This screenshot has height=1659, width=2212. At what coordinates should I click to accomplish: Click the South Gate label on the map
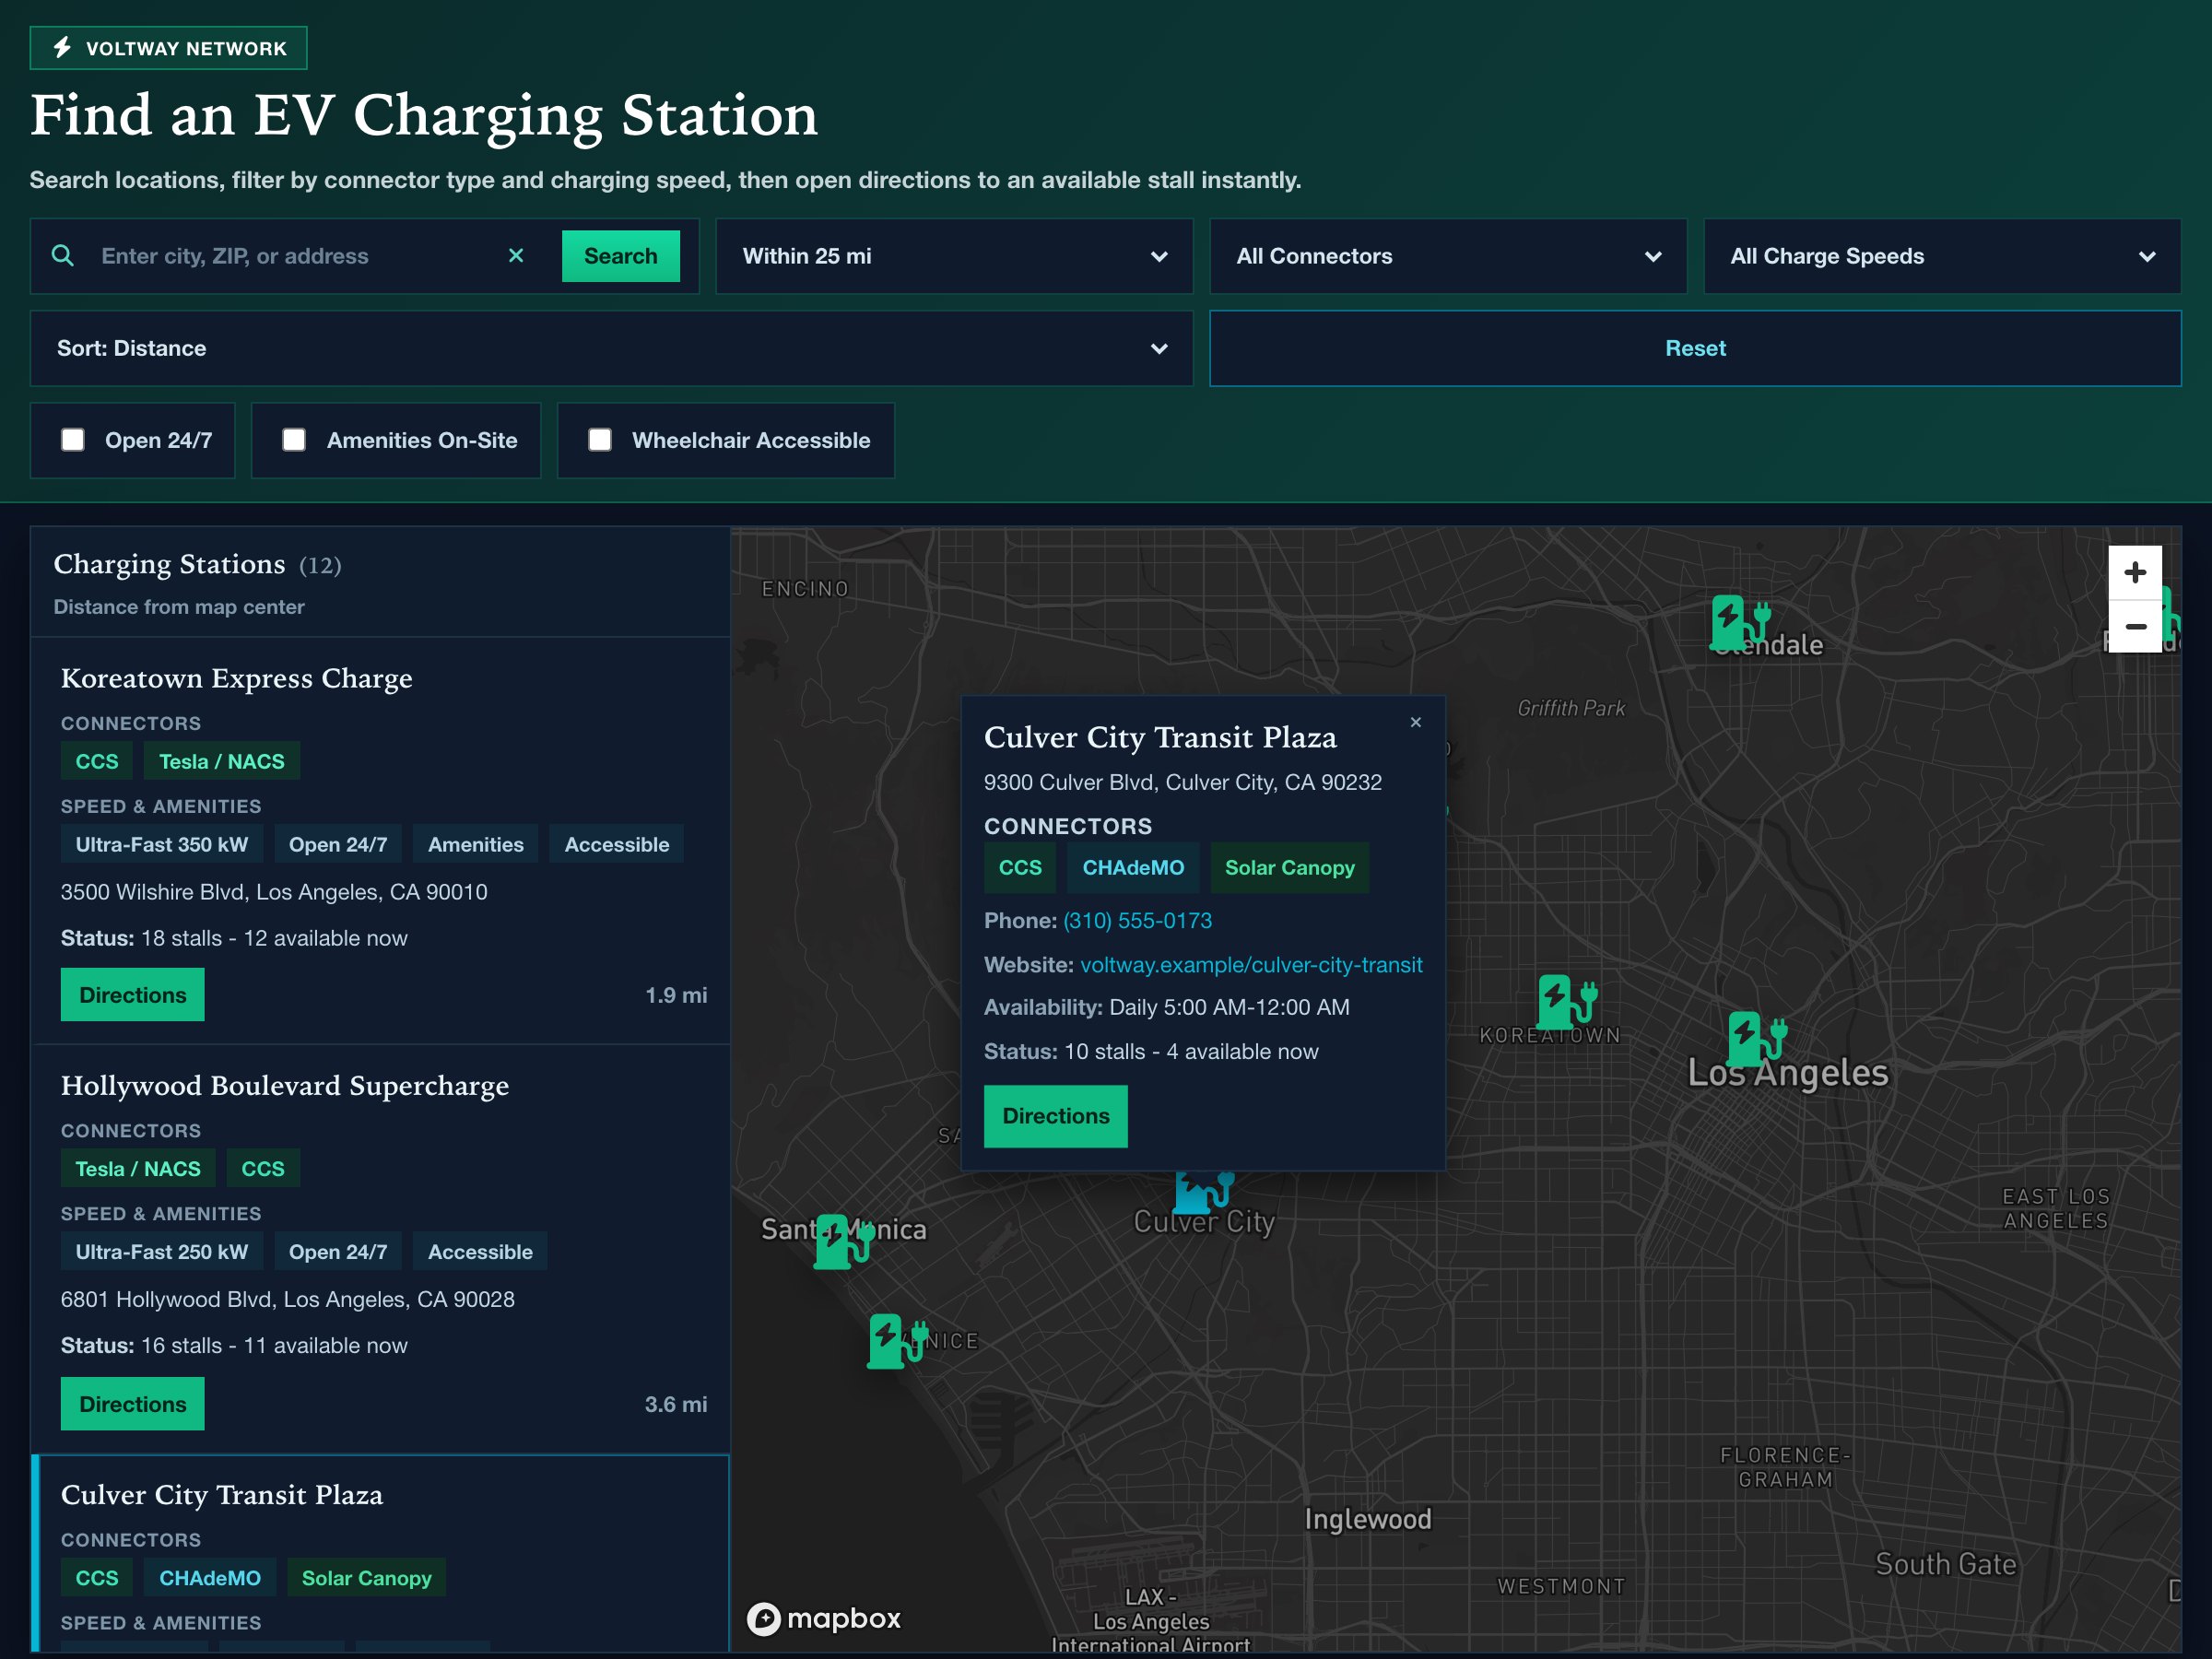click(x=1946, y=1564)
